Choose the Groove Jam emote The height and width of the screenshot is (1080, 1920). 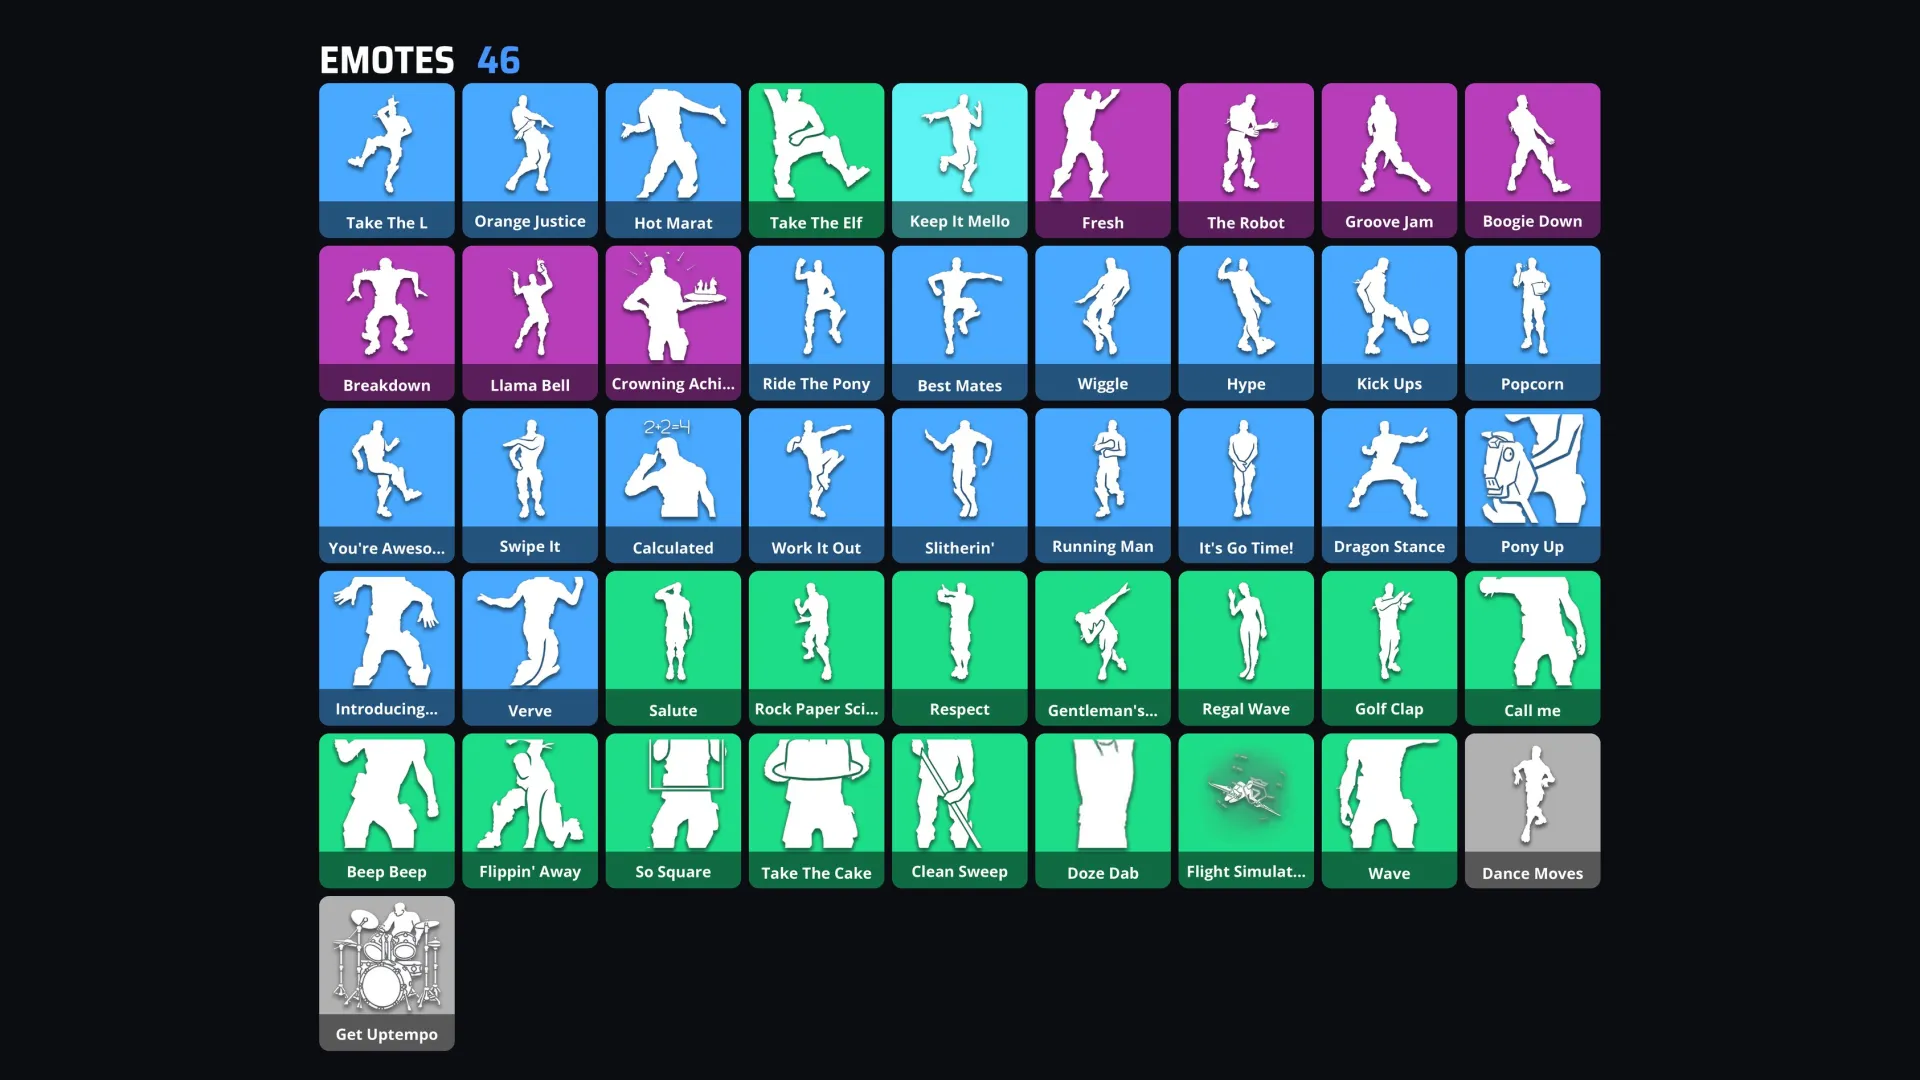coord(1389,160)
